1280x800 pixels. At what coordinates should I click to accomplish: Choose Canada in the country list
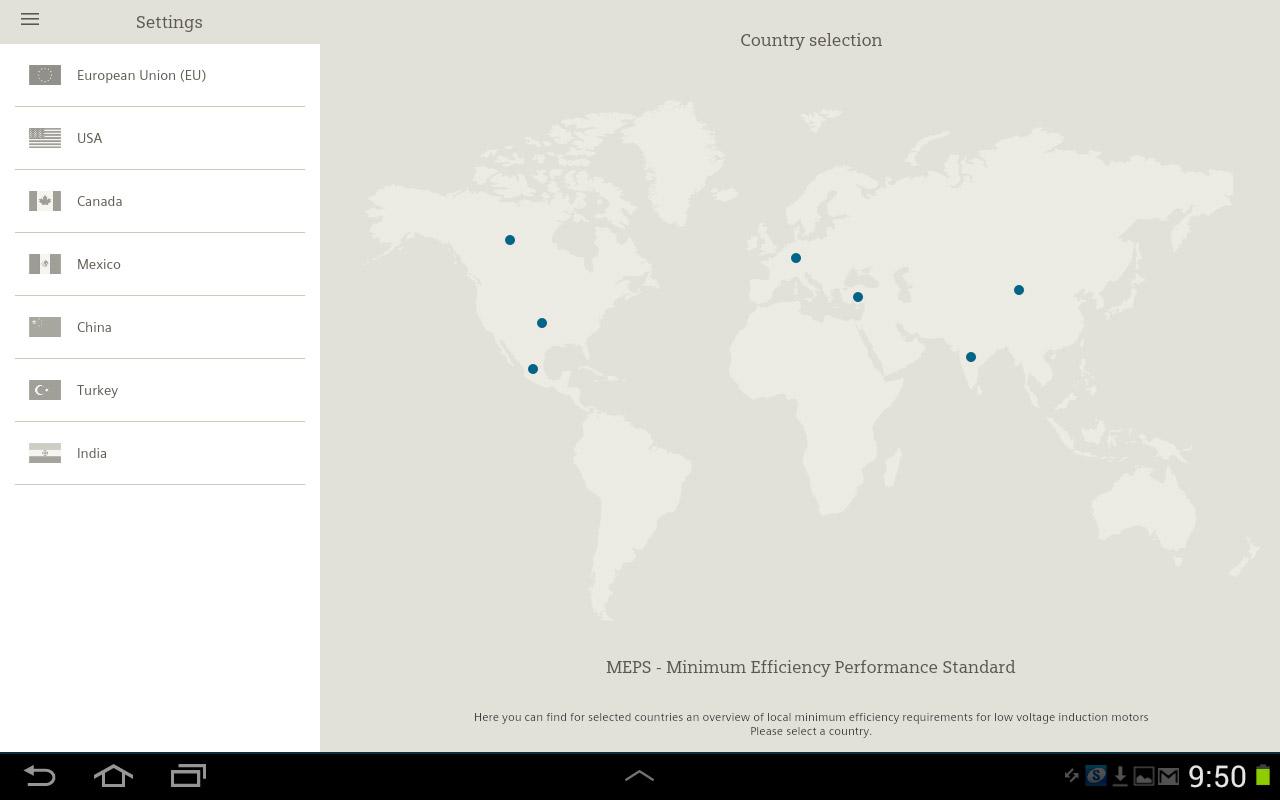[x=160, y=201]
